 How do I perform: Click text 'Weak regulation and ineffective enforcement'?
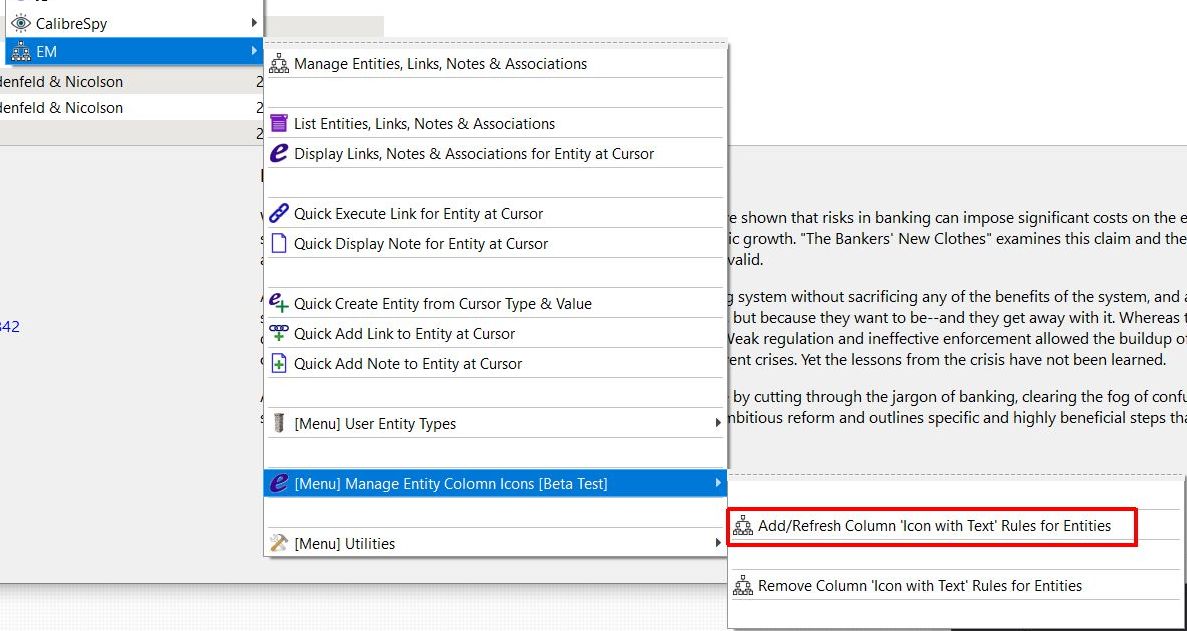click(x=872, y=338)
